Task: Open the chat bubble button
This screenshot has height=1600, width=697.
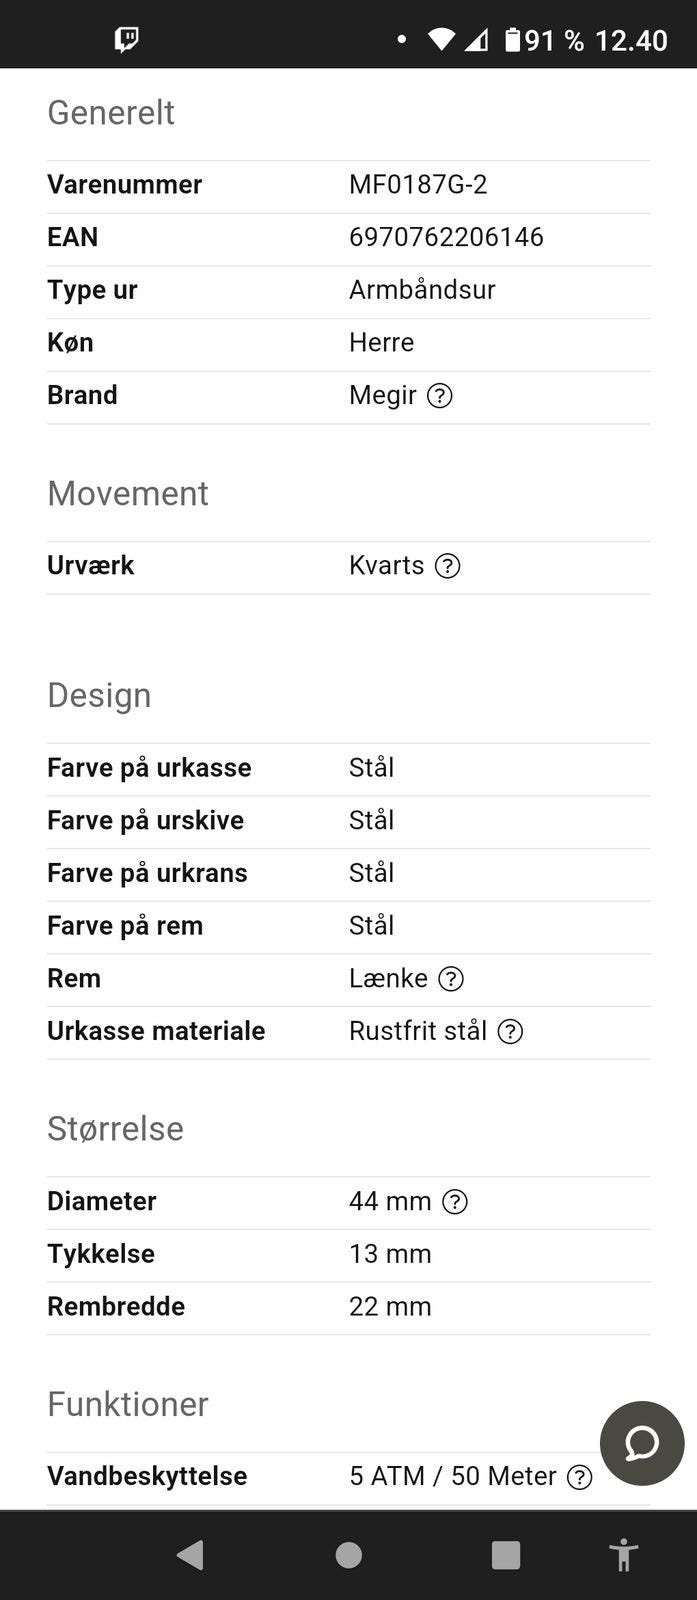Action: [x=642, y=1443]
